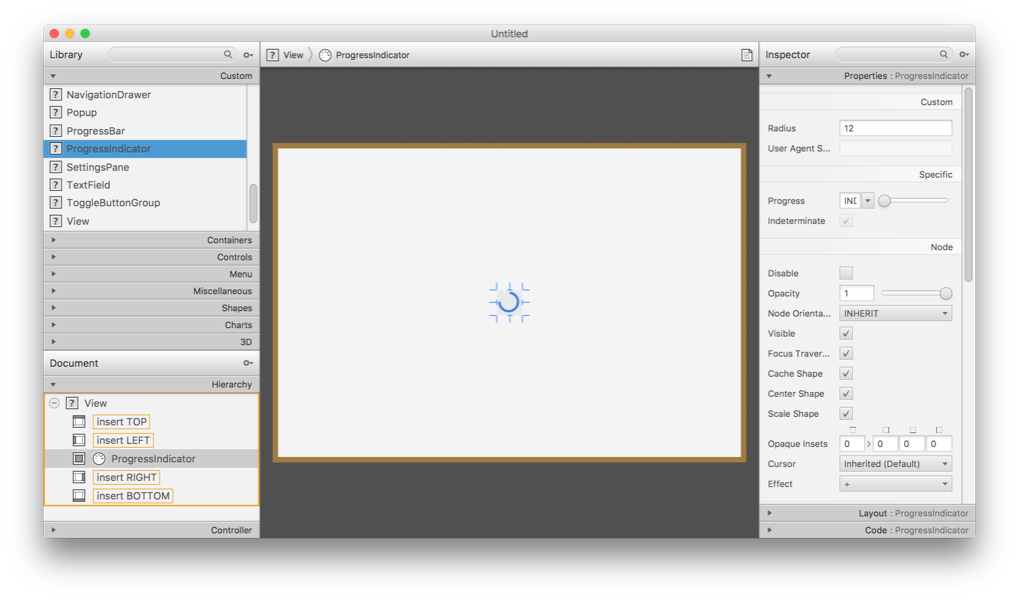Select ProgressIndicator in the Library list
Viewport: 1019px width, 600px height.
coord(145,149)
